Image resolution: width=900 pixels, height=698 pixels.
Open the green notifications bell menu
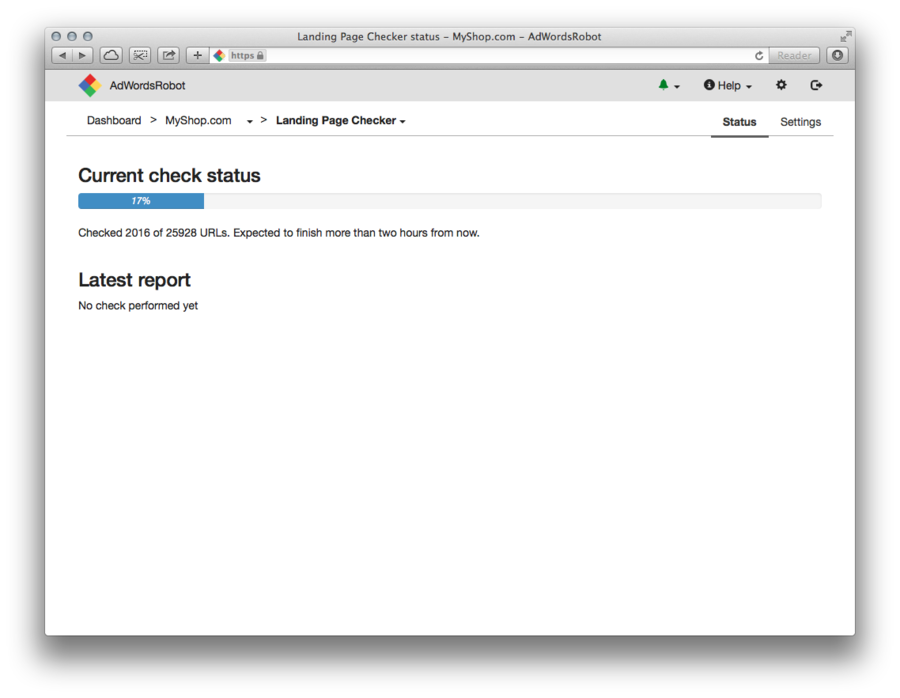point(668,86)
